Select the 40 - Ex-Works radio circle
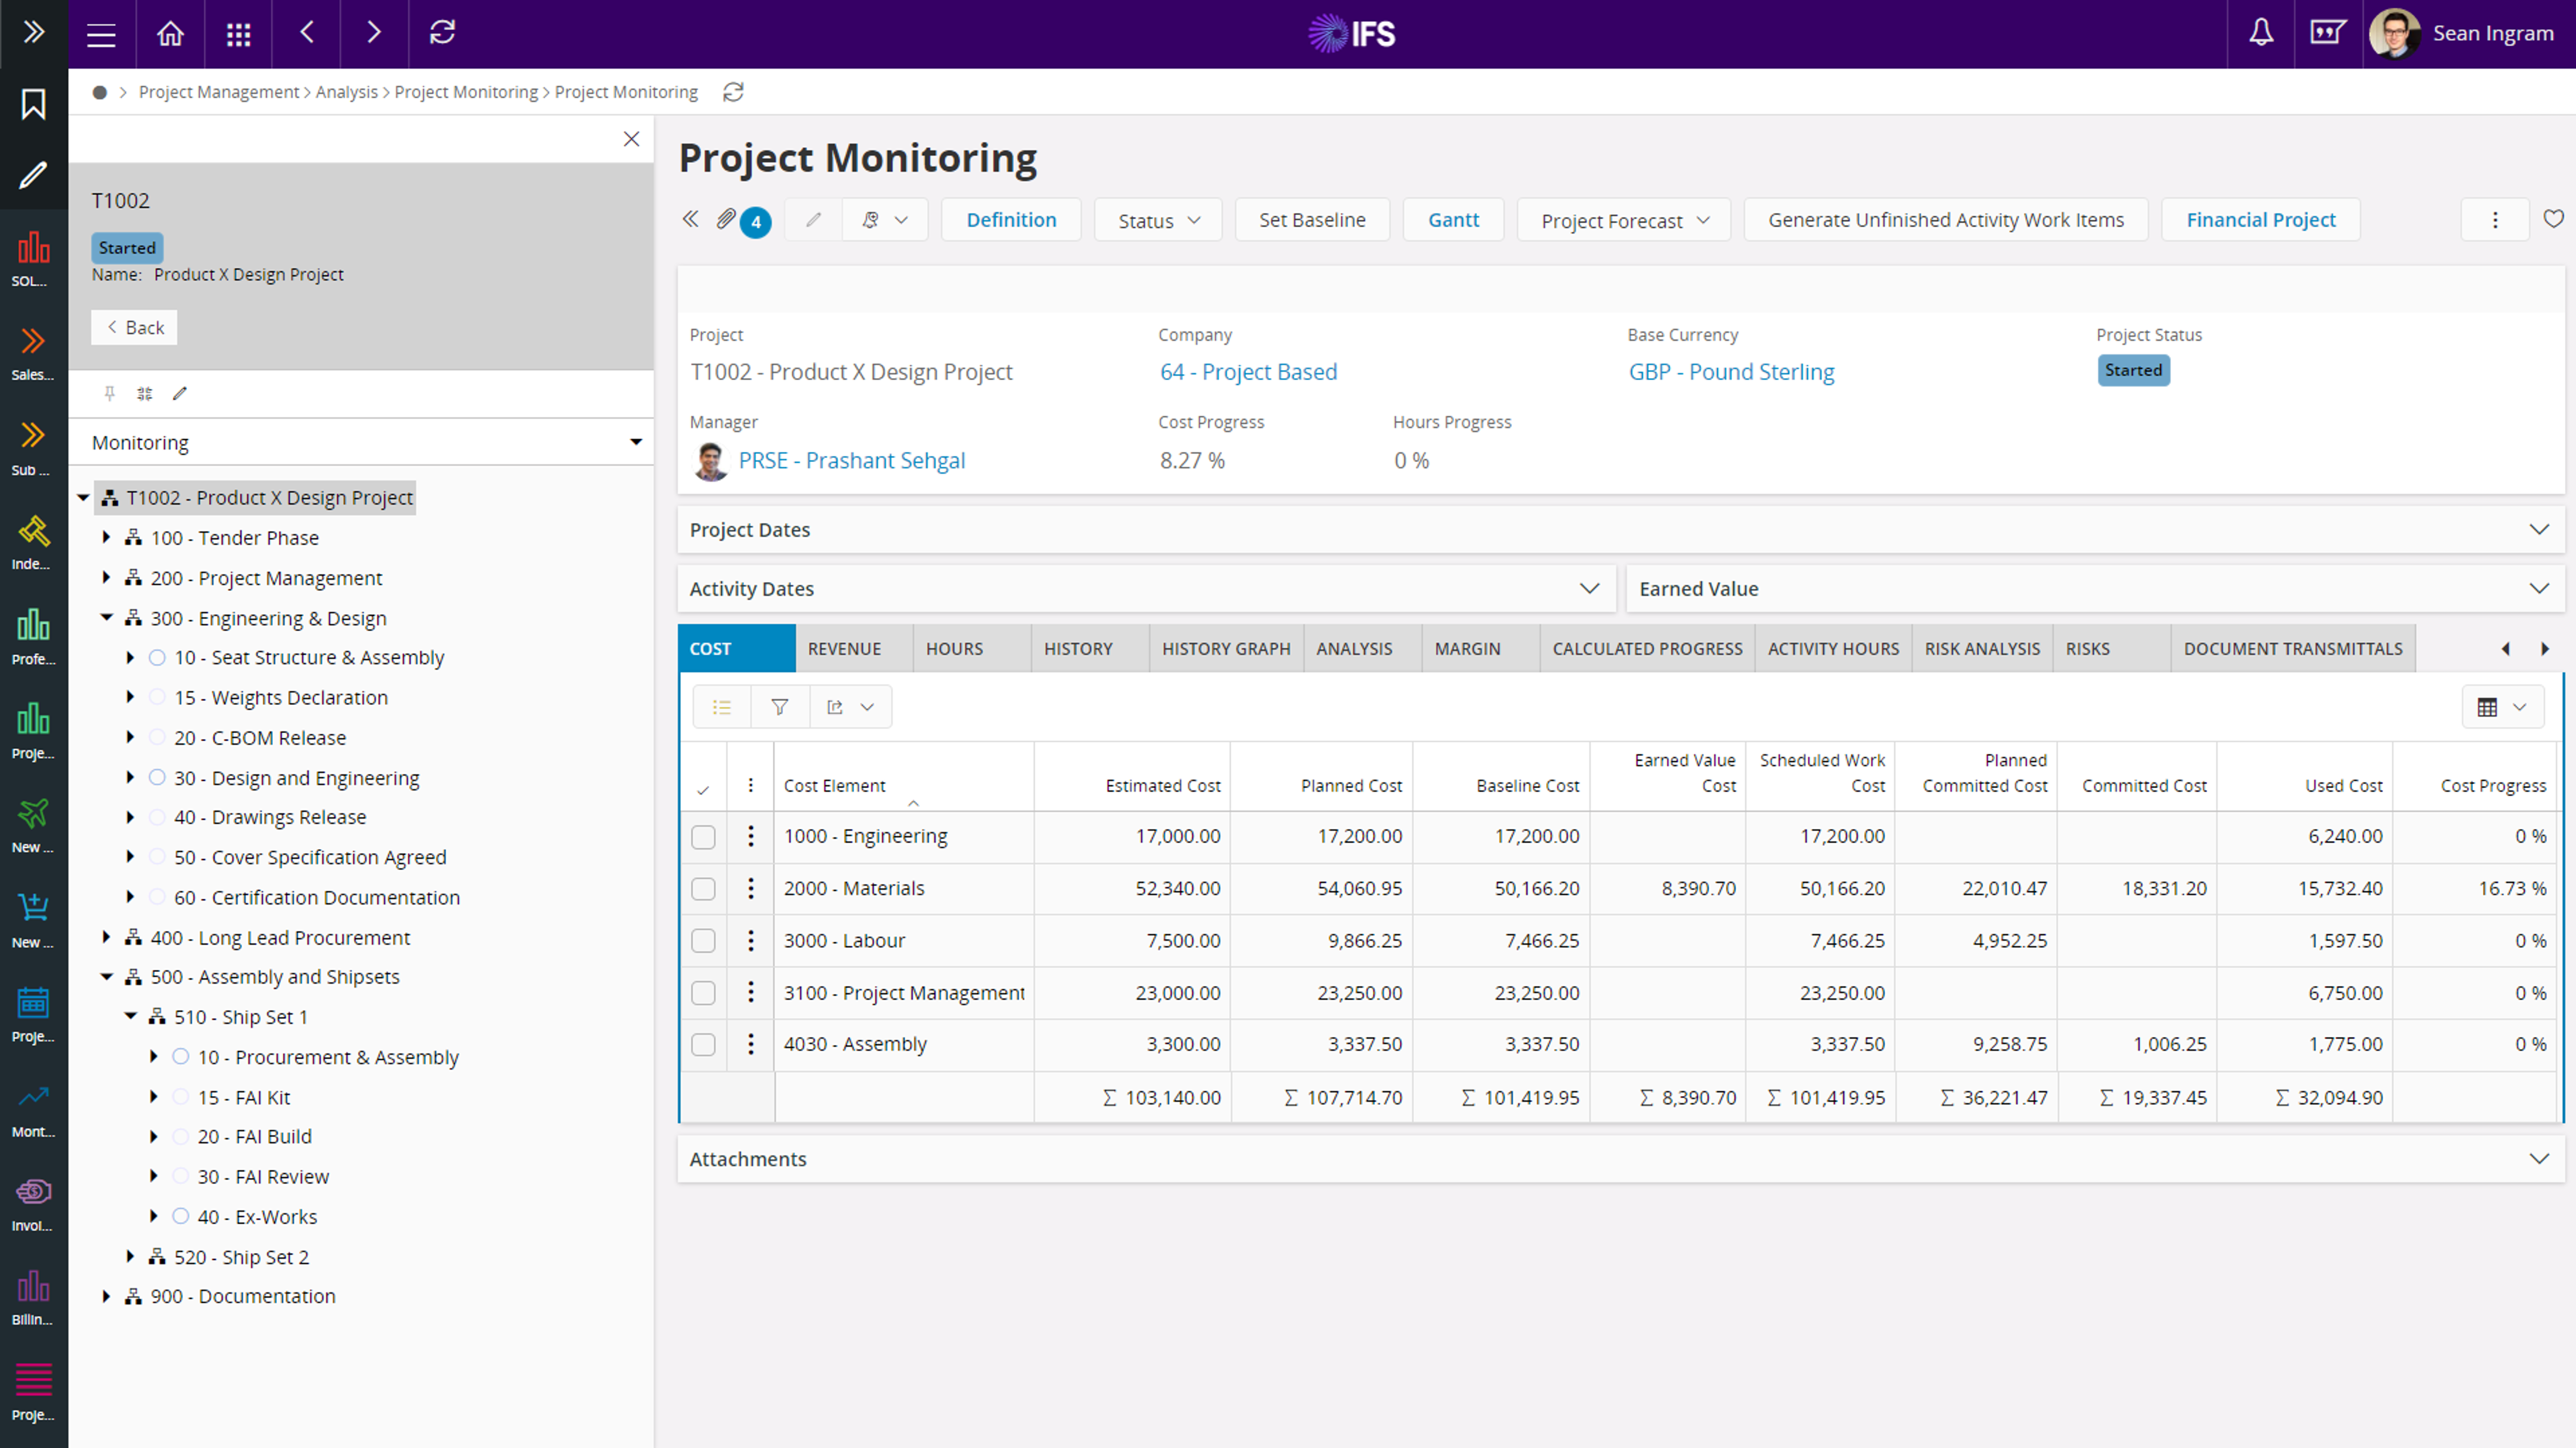2576x1448 pixels. [180, 1216]
